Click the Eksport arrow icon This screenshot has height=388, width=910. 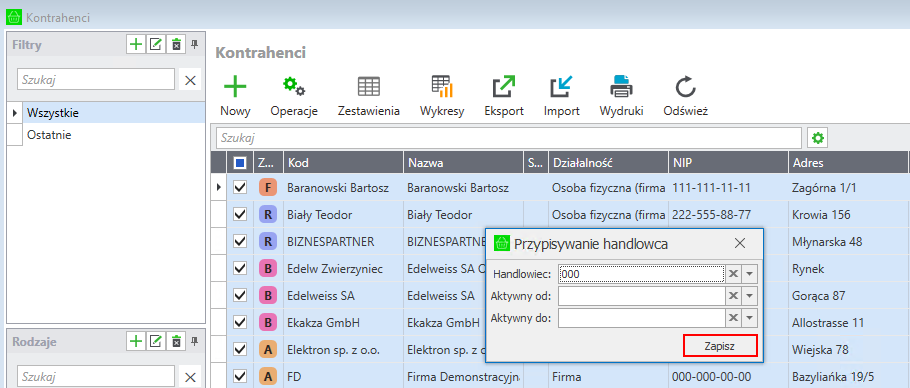(504, 87)
